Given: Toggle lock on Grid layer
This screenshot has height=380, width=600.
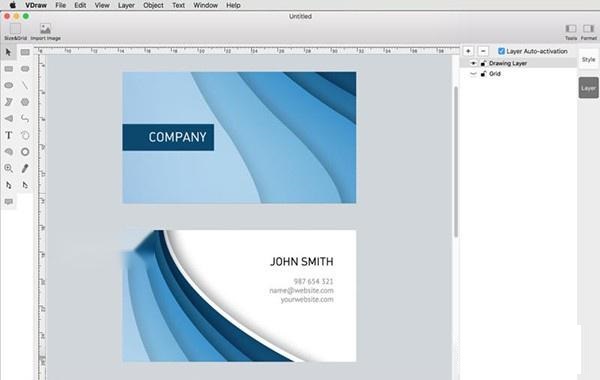Looking at the screenshot, I should [x=483, y=73].
